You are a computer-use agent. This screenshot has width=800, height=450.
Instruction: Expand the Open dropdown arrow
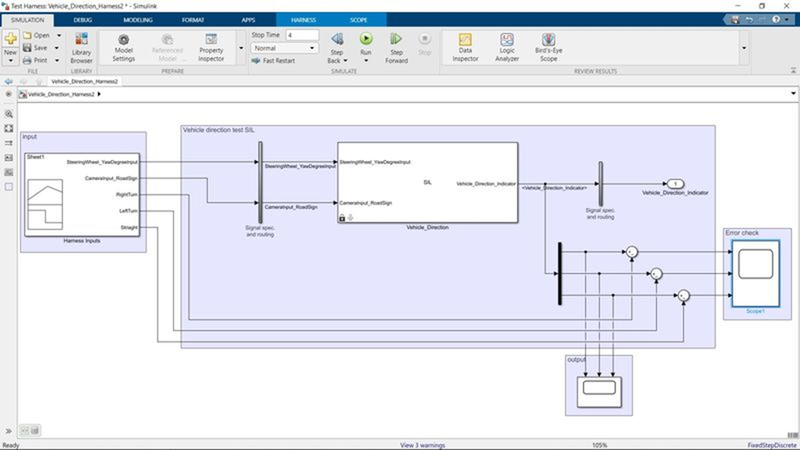59,35
